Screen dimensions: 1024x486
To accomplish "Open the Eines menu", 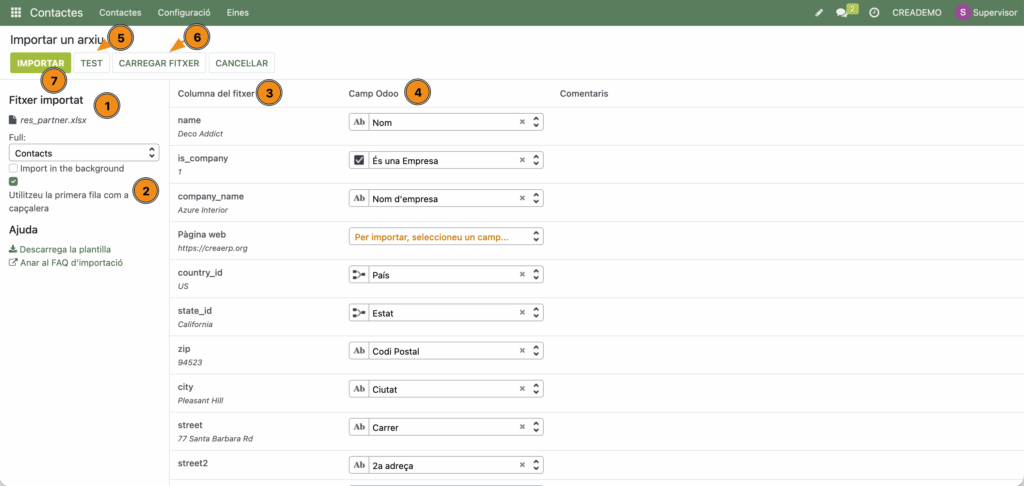I will tap(238, 13).
